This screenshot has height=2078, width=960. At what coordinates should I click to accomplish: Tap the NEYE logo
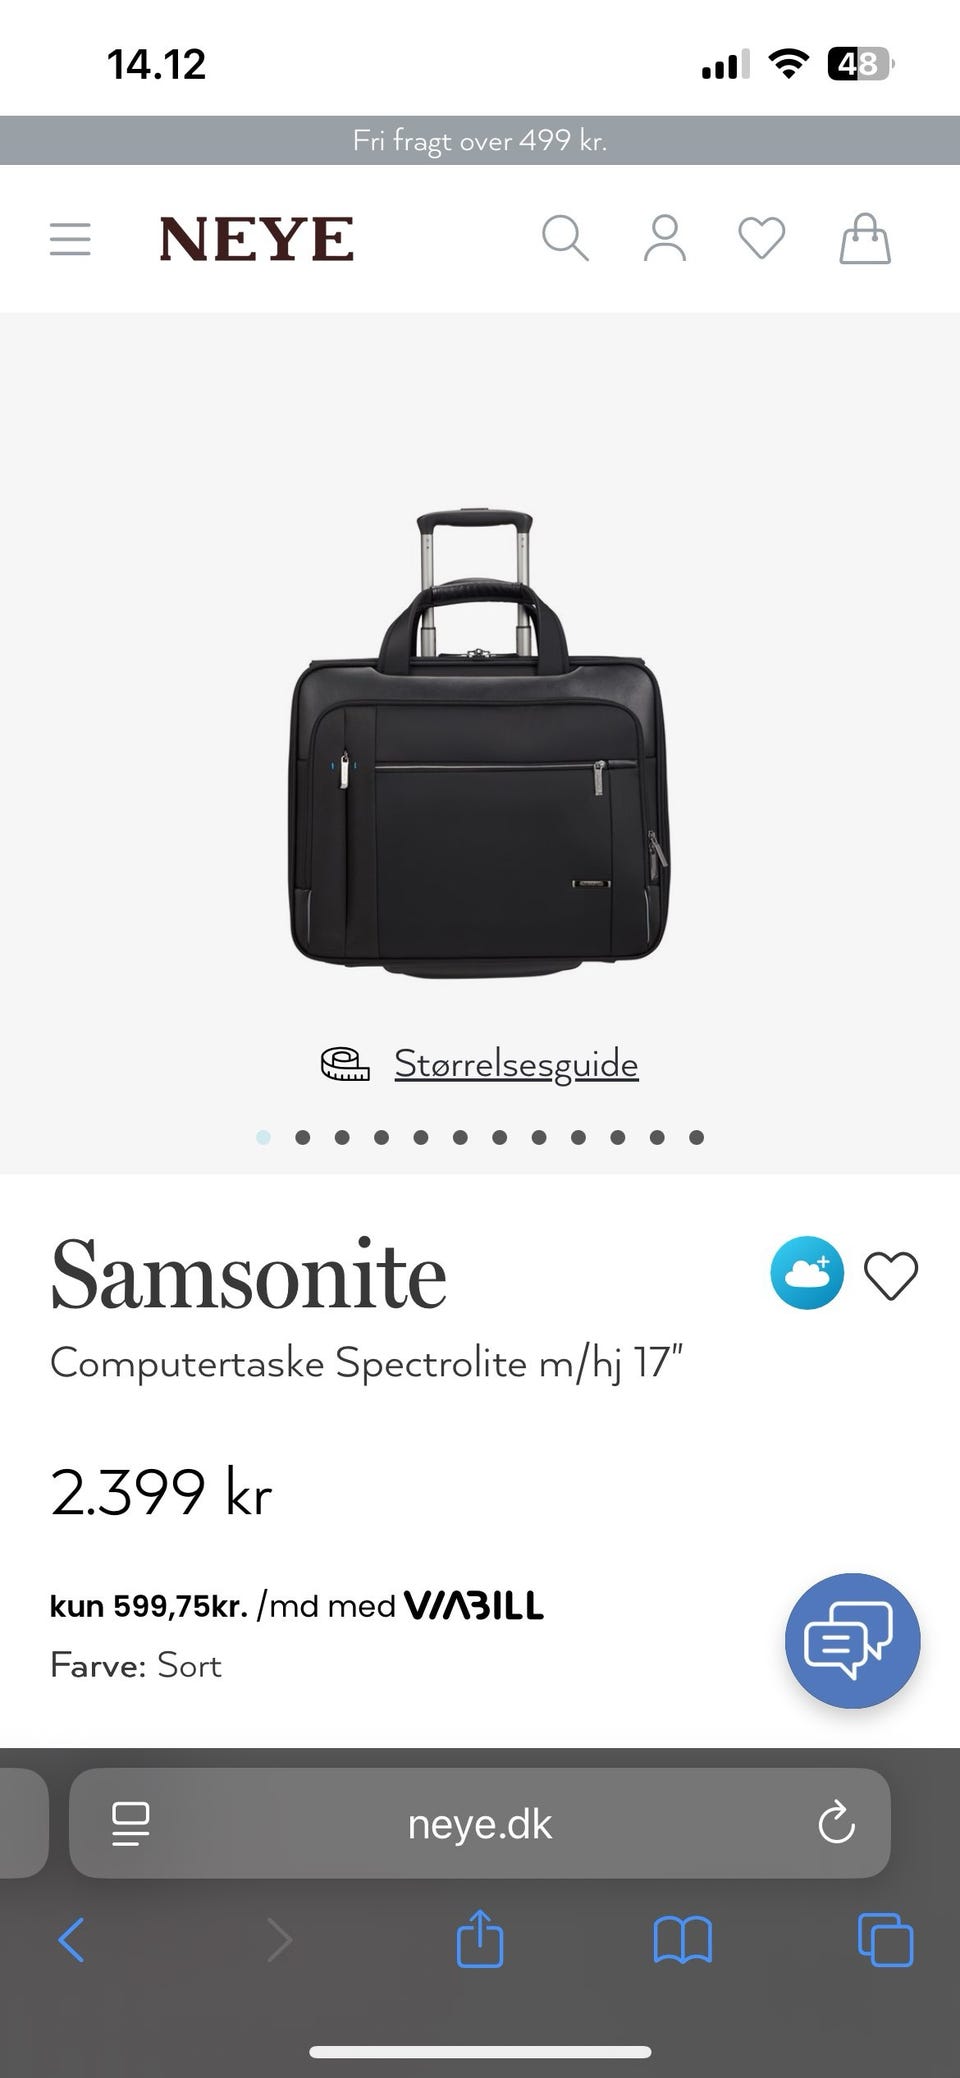point(256,239)
